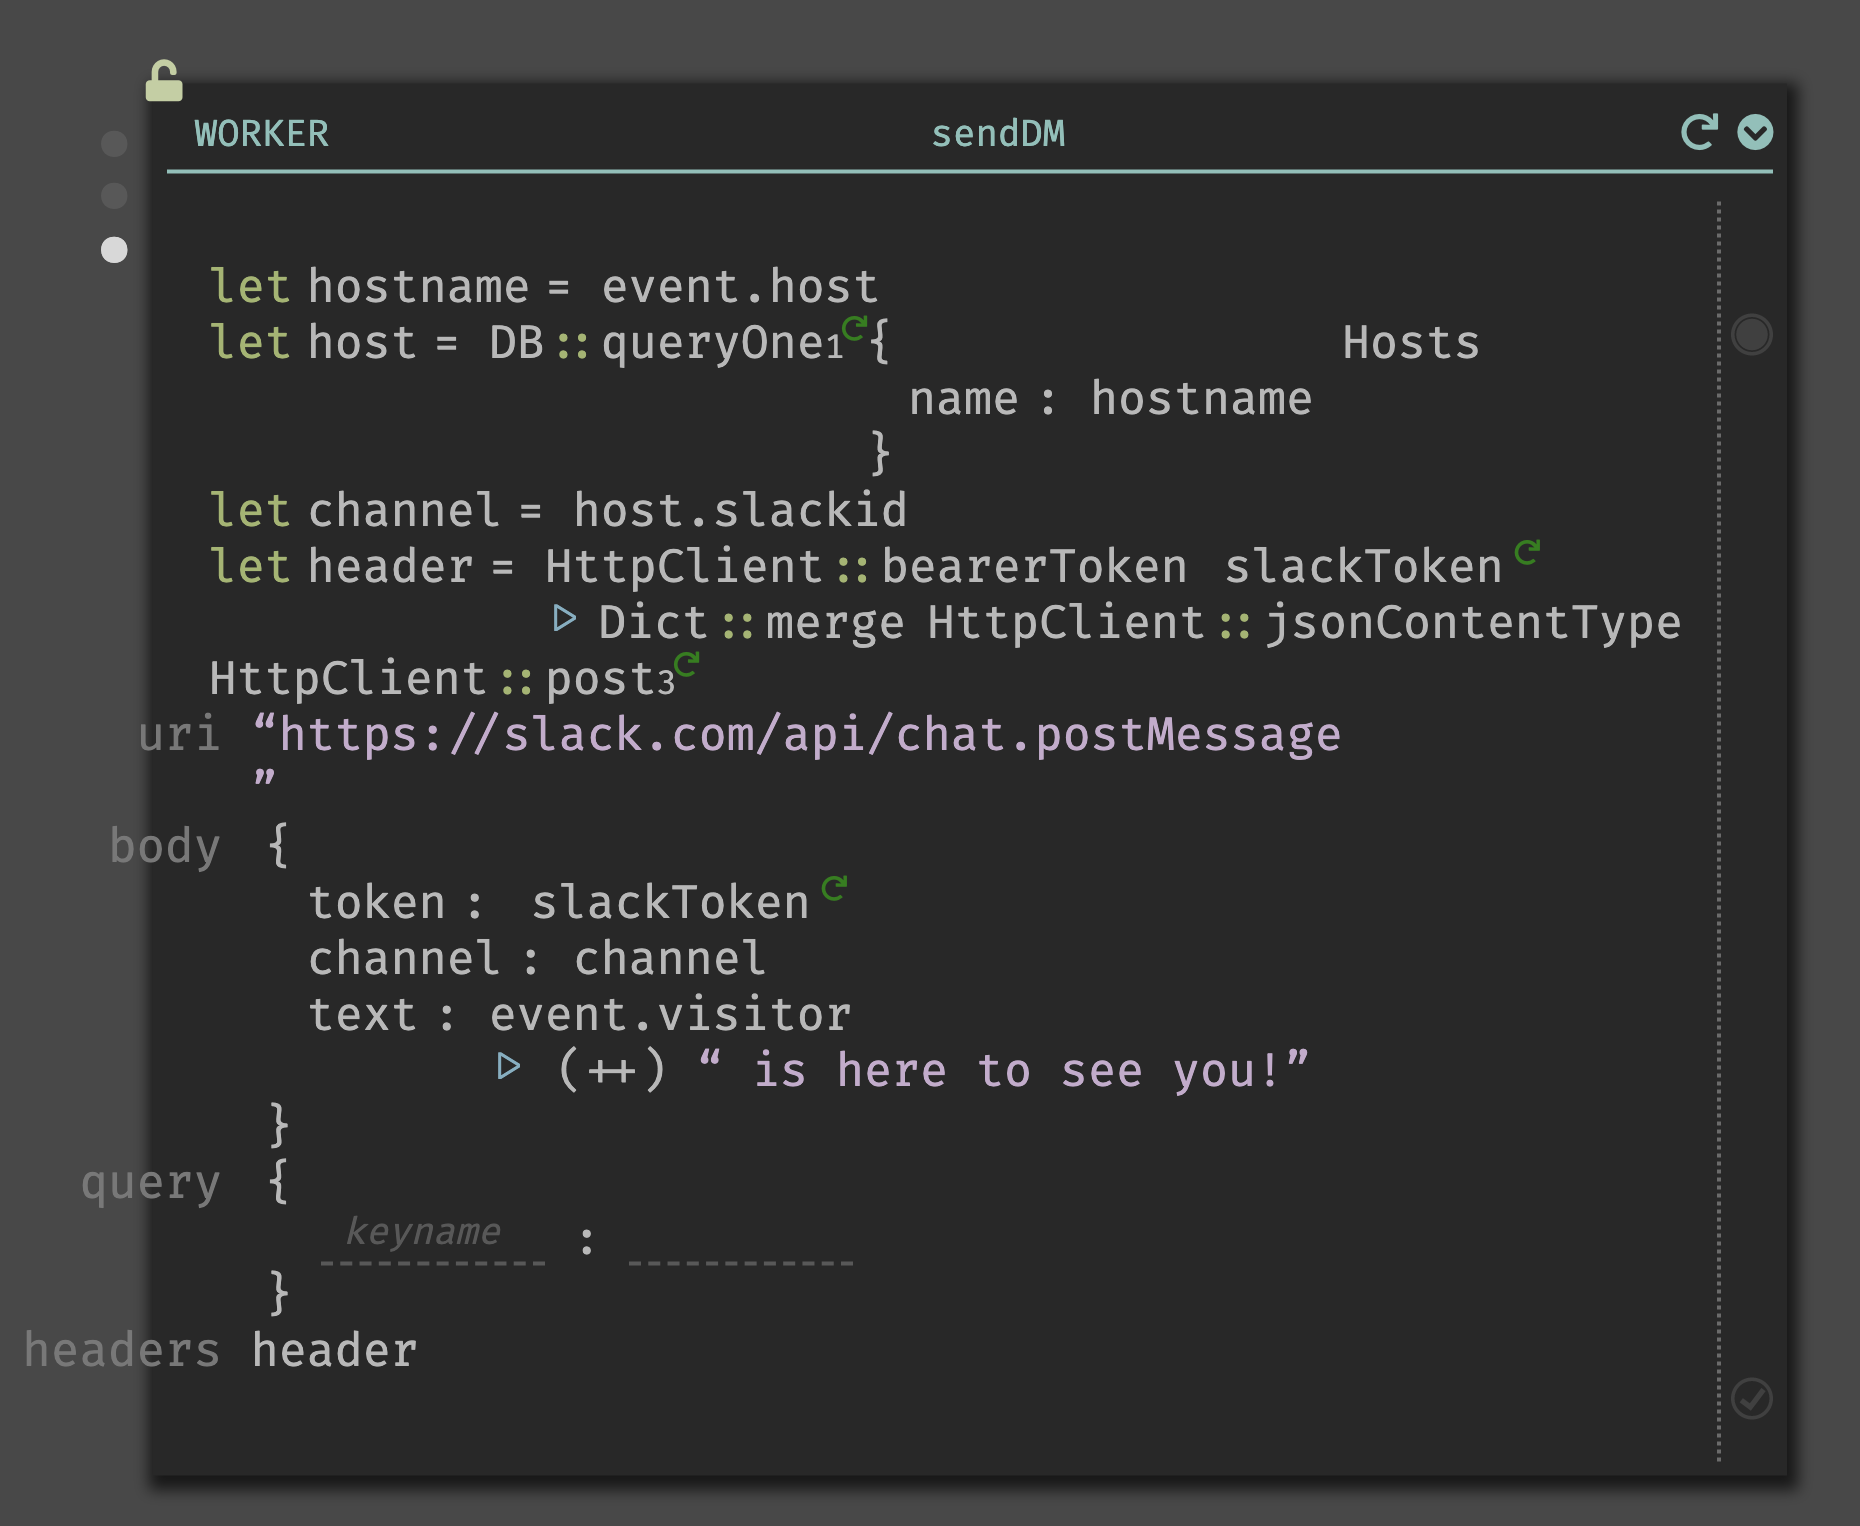The height and width of the screenshot is (1526, 1860).
Task: Click the 'Hosts' datastore name
Action: click(x=1411, y=343)
